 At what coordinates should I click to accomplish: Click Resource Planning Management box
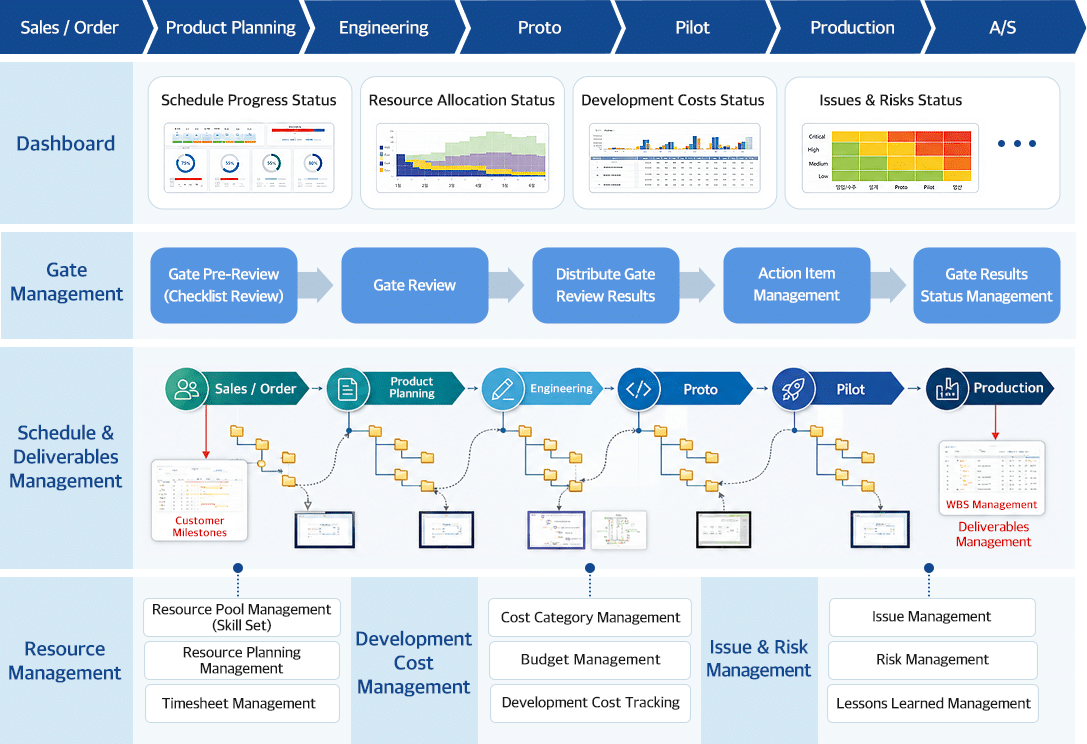point(241,660)
